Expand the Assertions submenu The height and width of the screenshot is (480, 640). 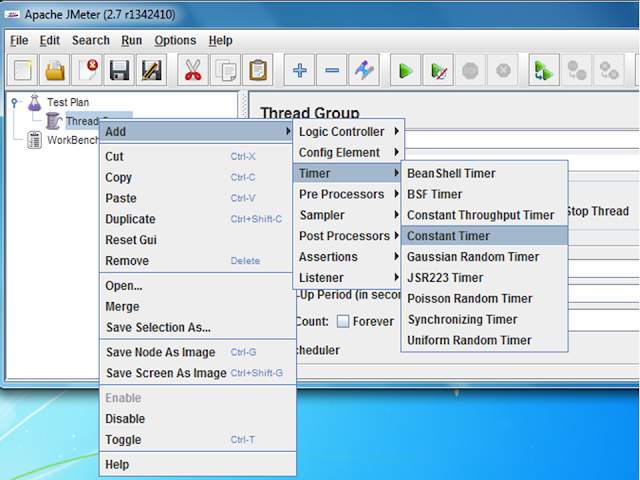tap(349, 256)
